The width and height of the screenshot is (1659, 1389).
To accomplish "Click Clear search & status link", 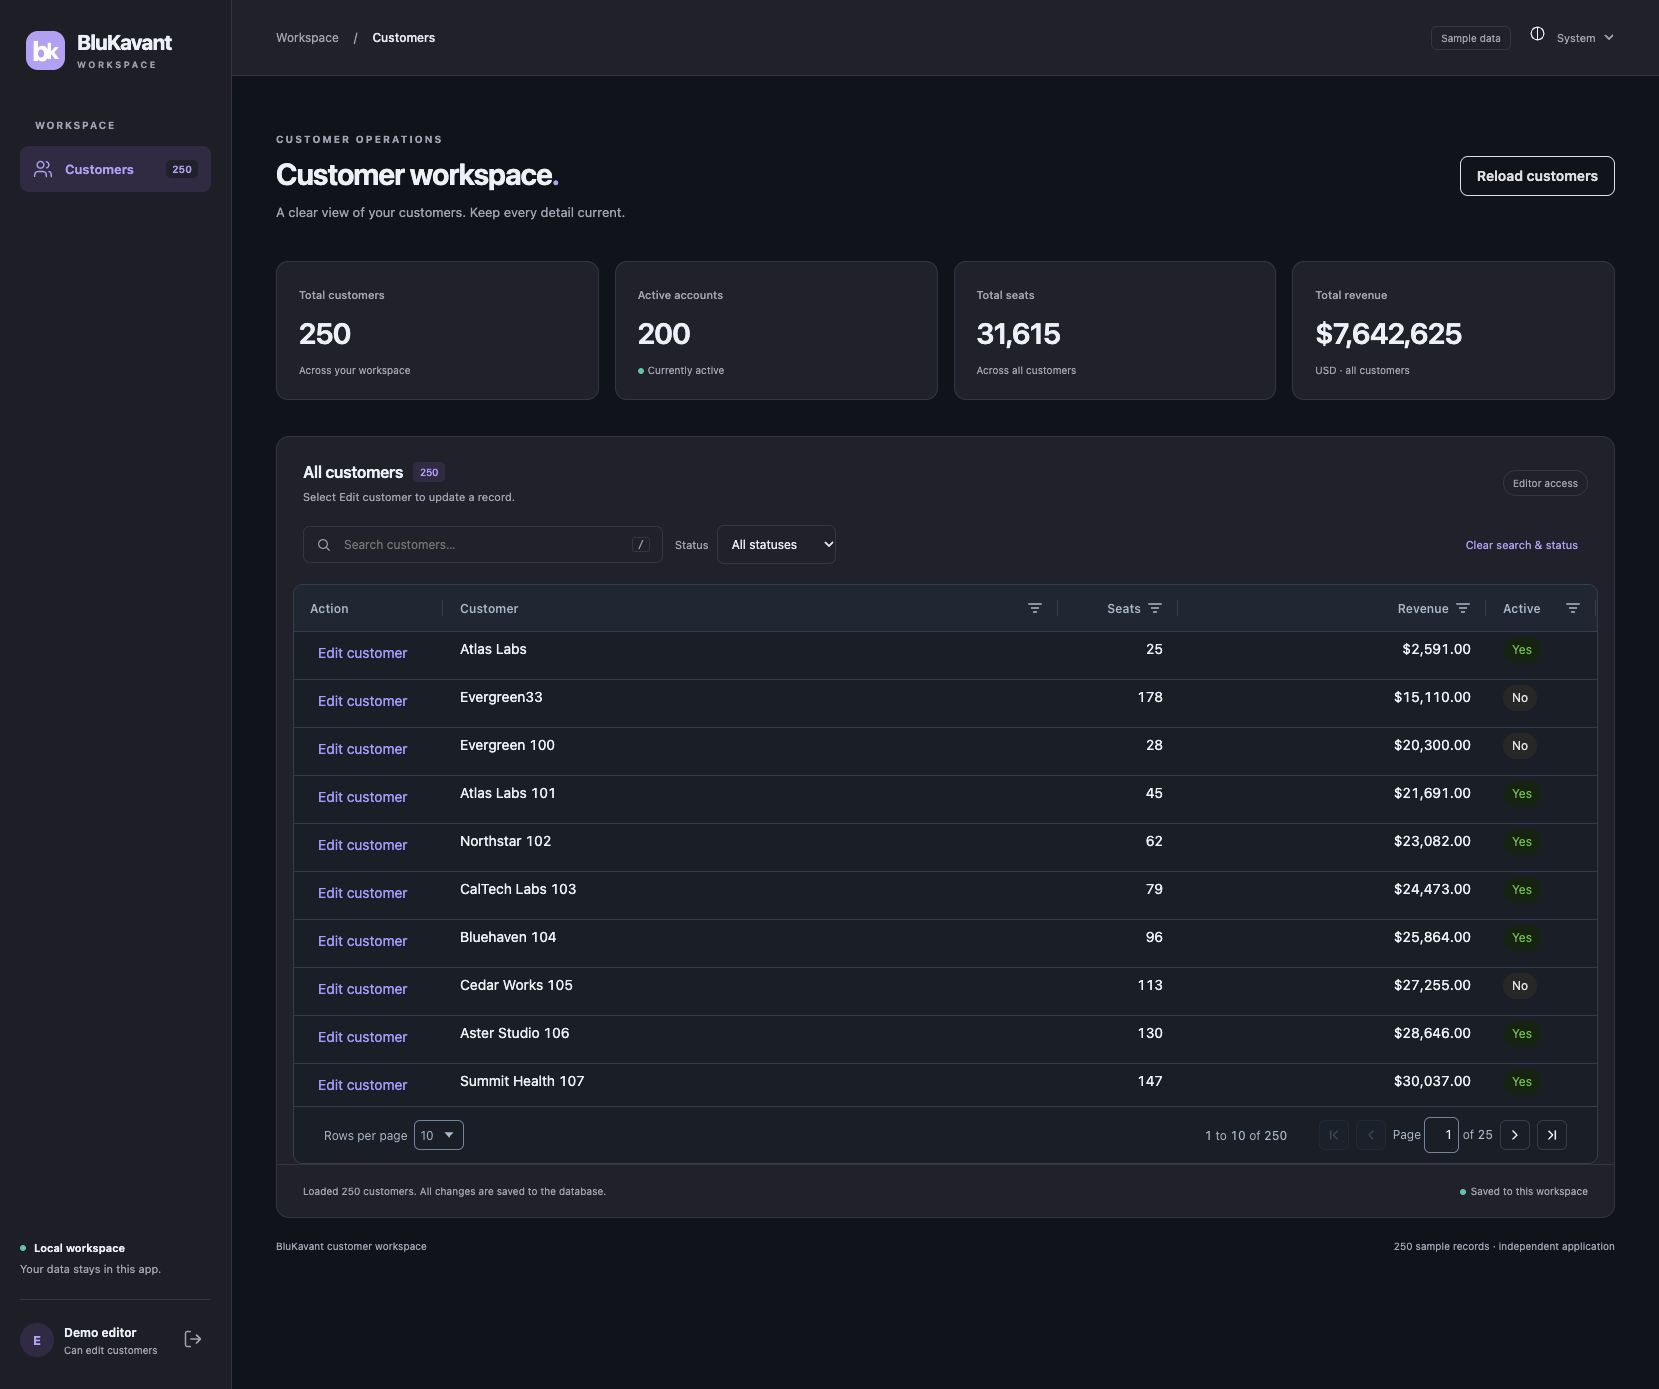I will 1522,545.
